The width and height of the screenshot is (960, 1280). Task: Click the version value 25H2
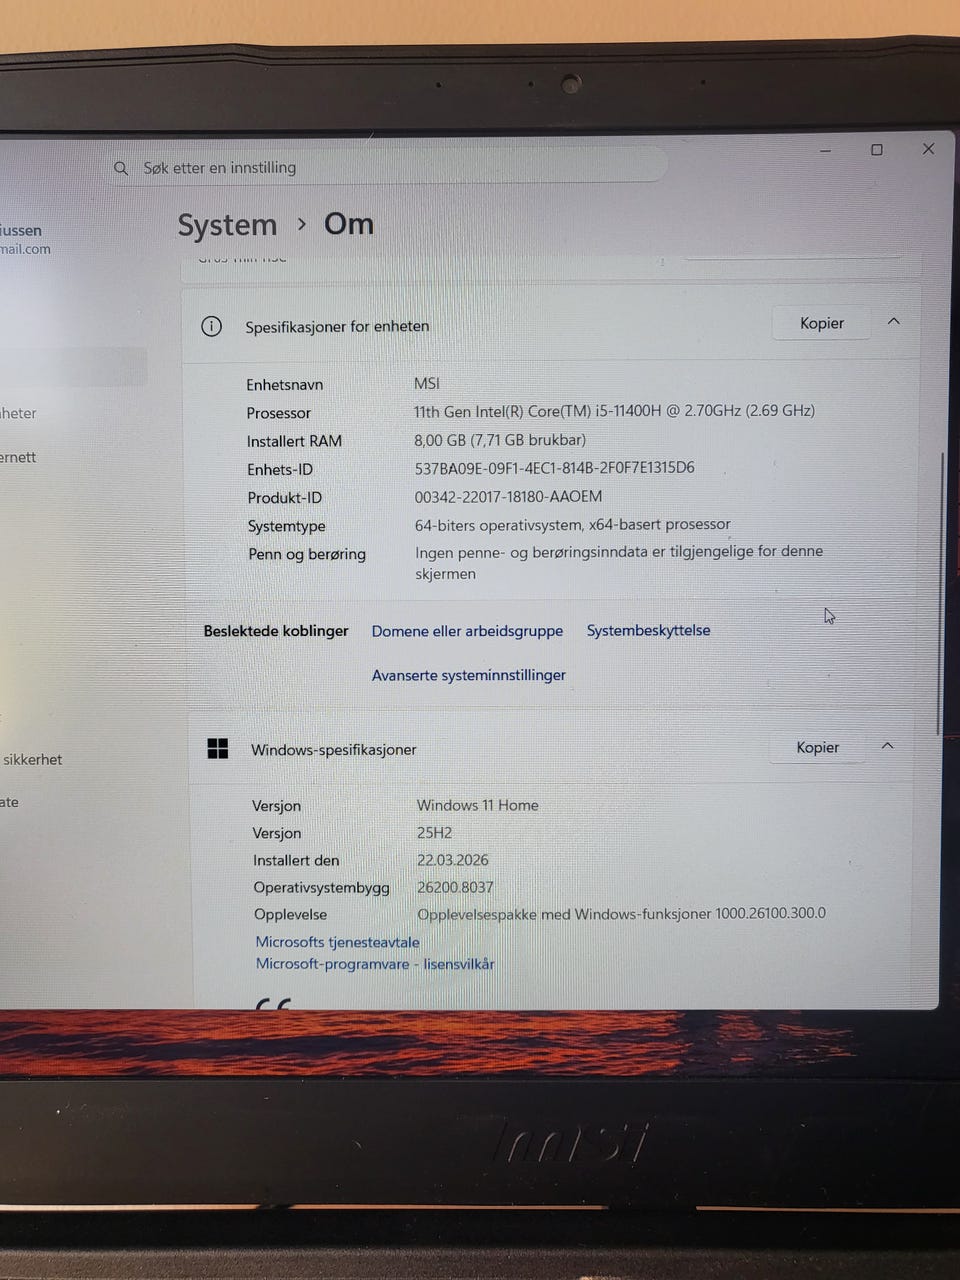[x=434, y=833]
